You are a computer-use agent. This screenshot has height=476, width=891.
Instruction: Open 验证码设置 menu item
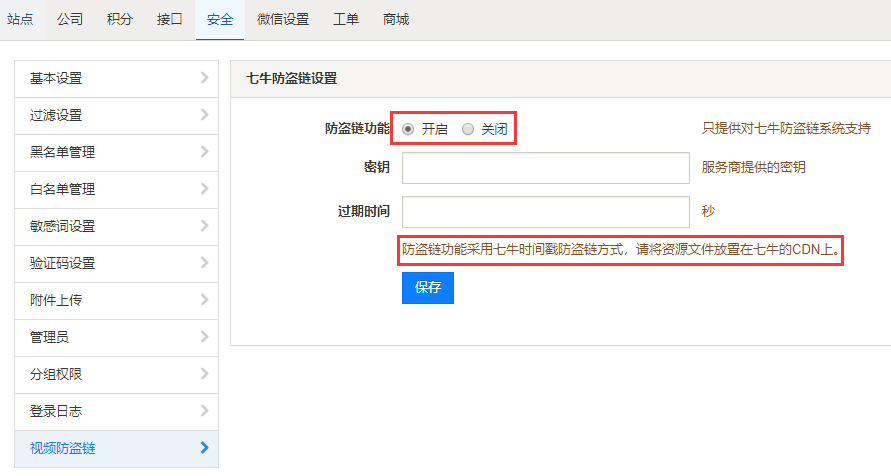pos(116,264)
